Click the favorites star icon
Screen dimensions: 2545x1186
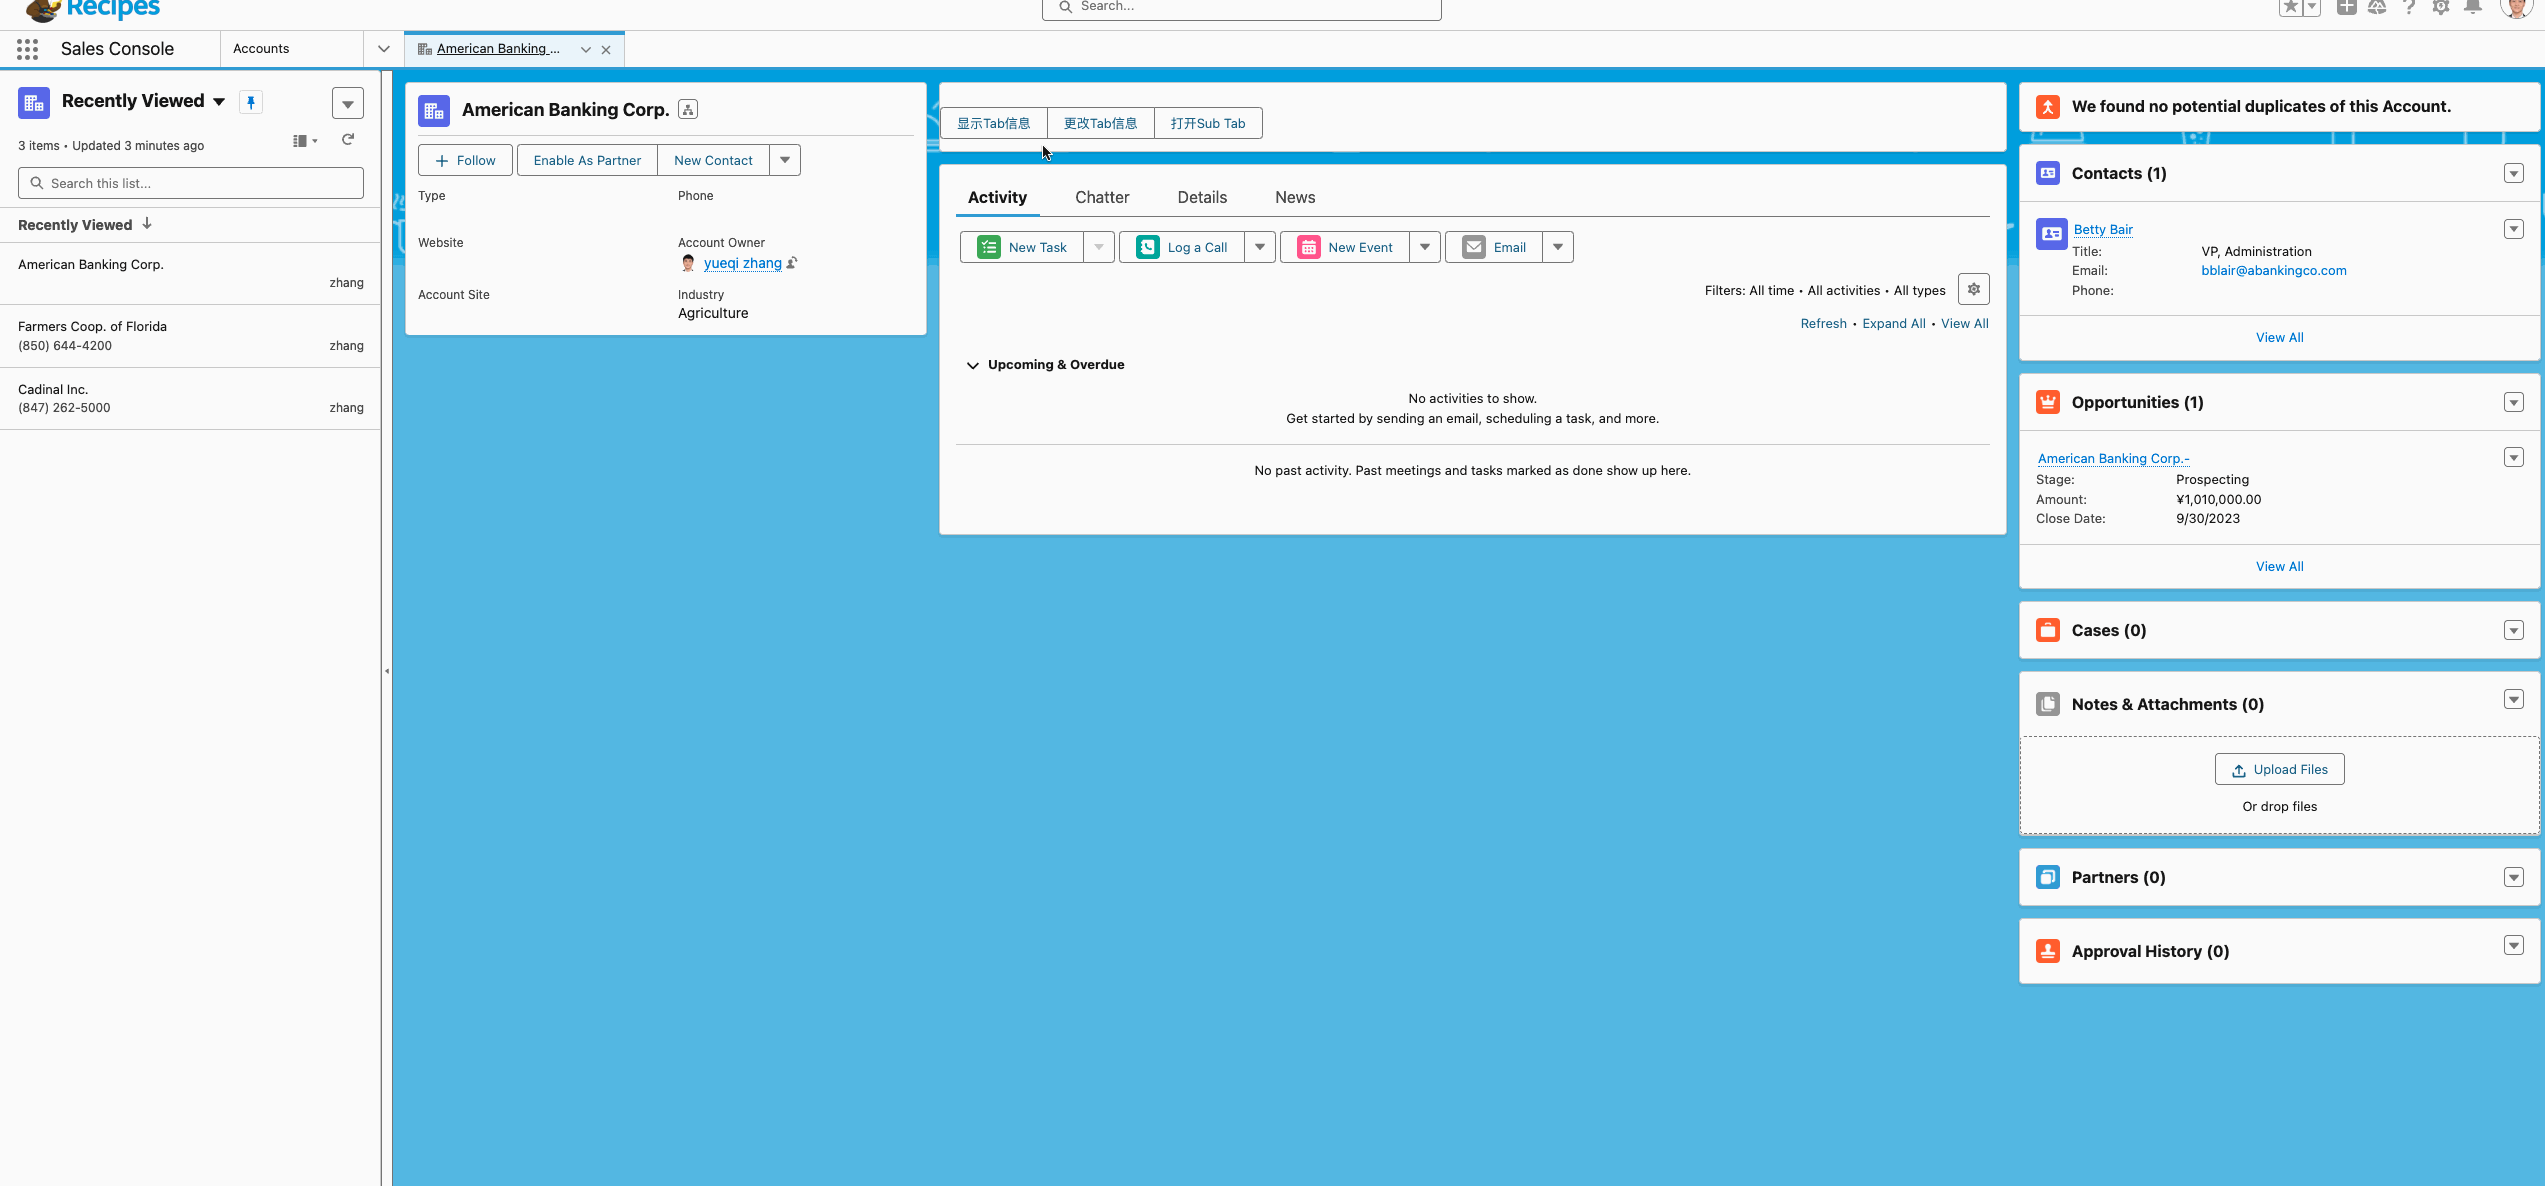[2292, 8]
